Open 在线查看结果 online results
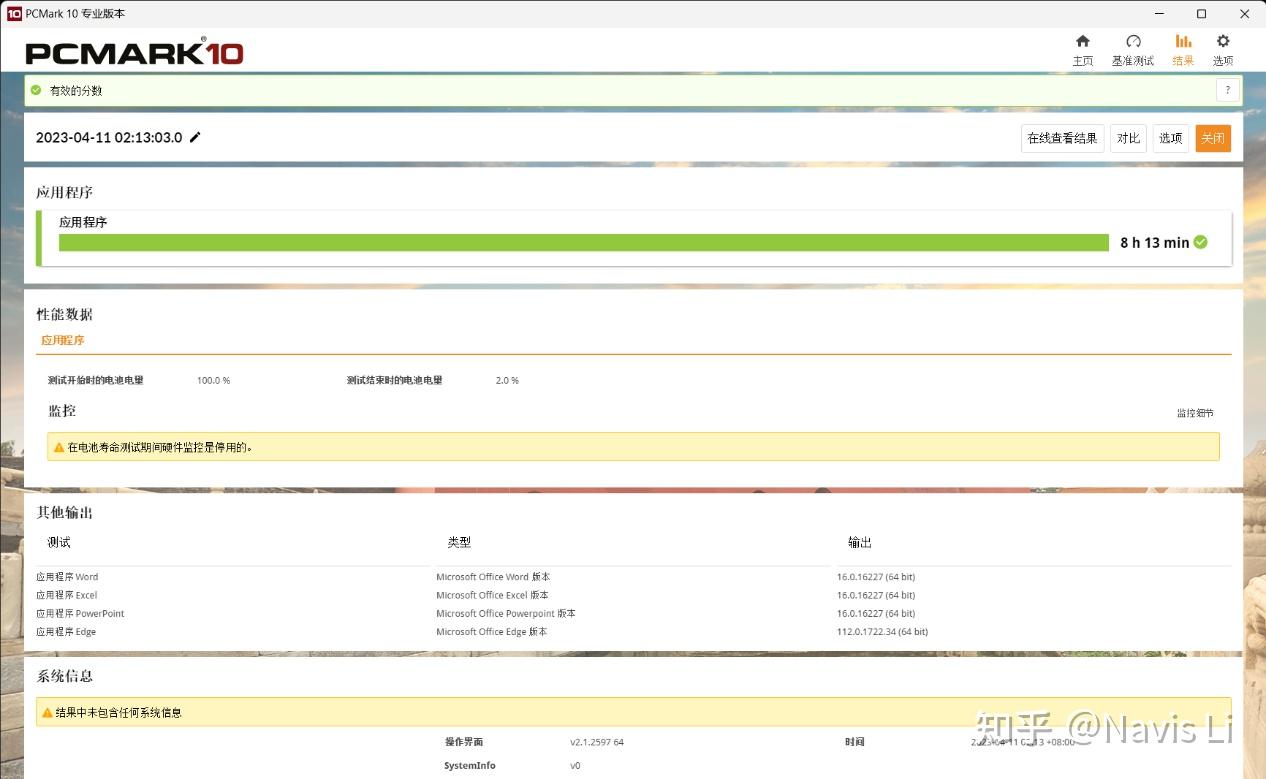The image size is (1266, 779). pos(1062,138)
